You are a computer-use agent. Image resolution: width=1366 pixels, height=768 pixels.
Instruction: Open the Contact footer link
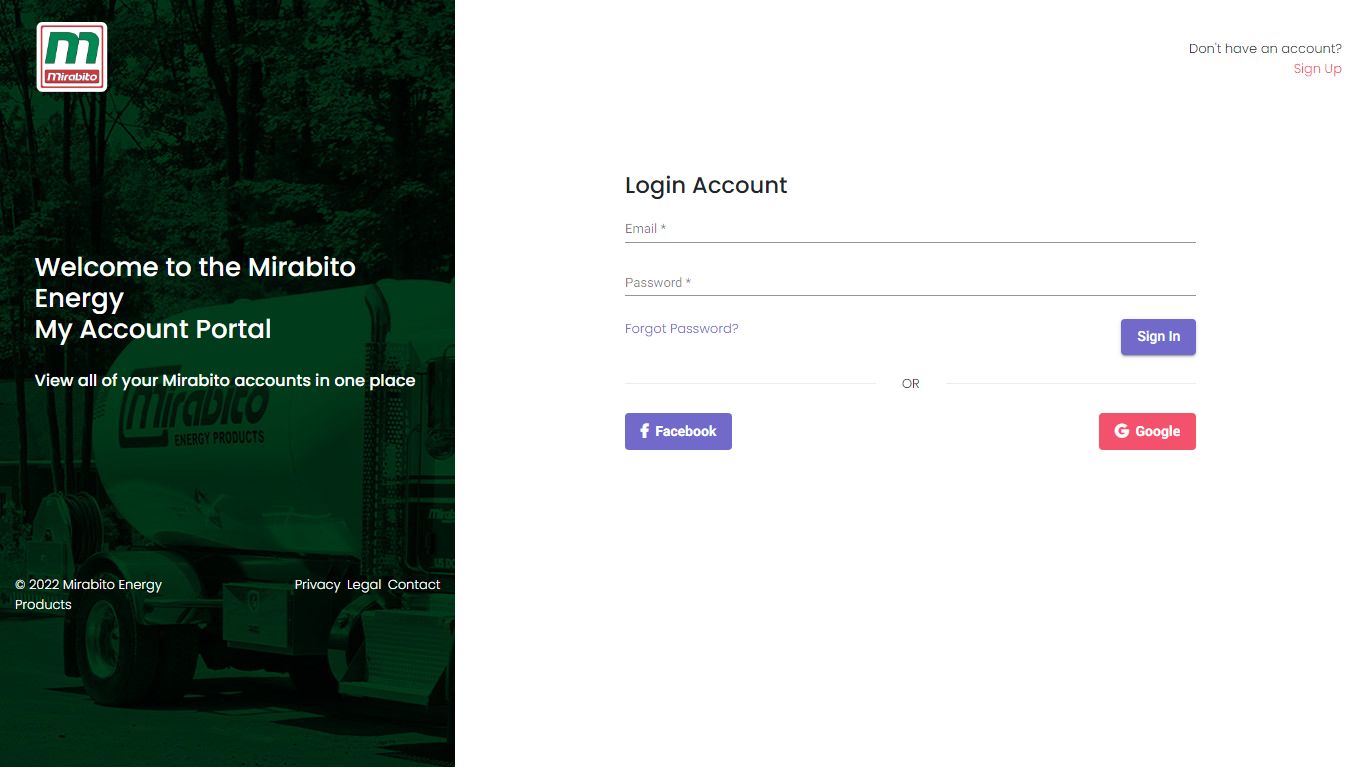[414, 584]
